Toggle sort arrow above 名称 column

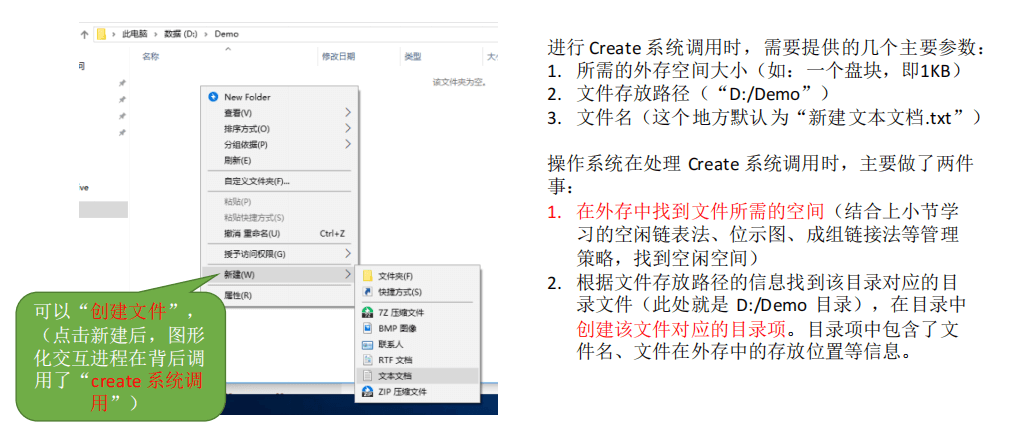228,49
